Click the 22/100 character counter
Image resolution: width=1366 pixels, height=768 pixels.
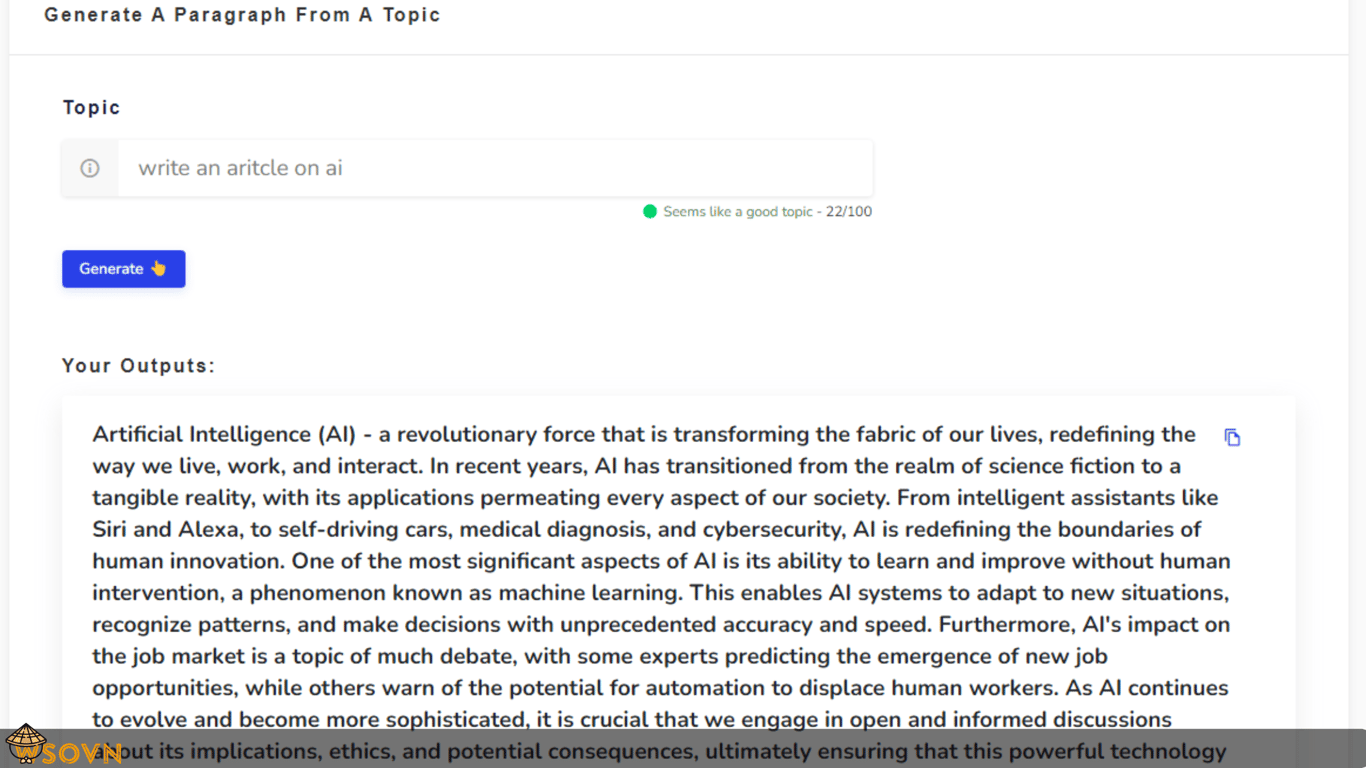click(x=848, y=211)
